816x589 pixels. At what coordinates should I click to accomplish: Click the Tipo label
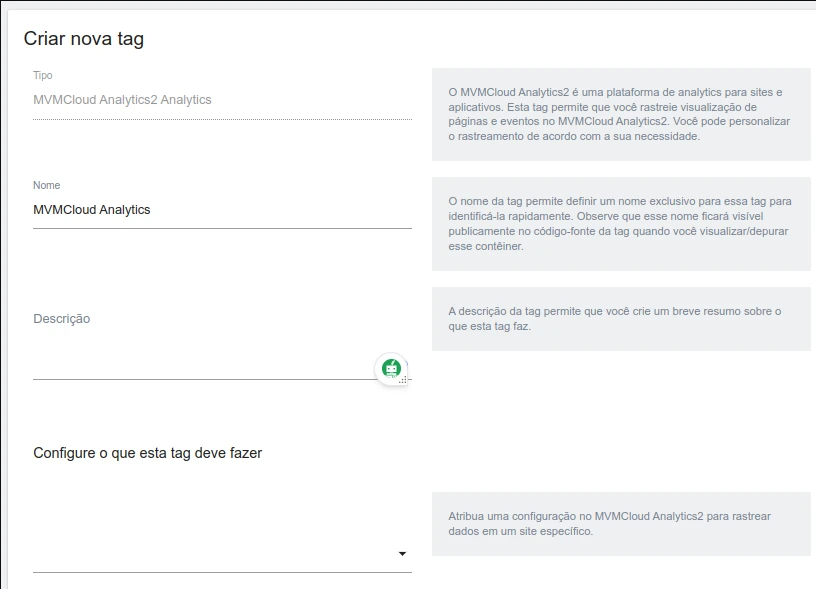click(43, 75)
